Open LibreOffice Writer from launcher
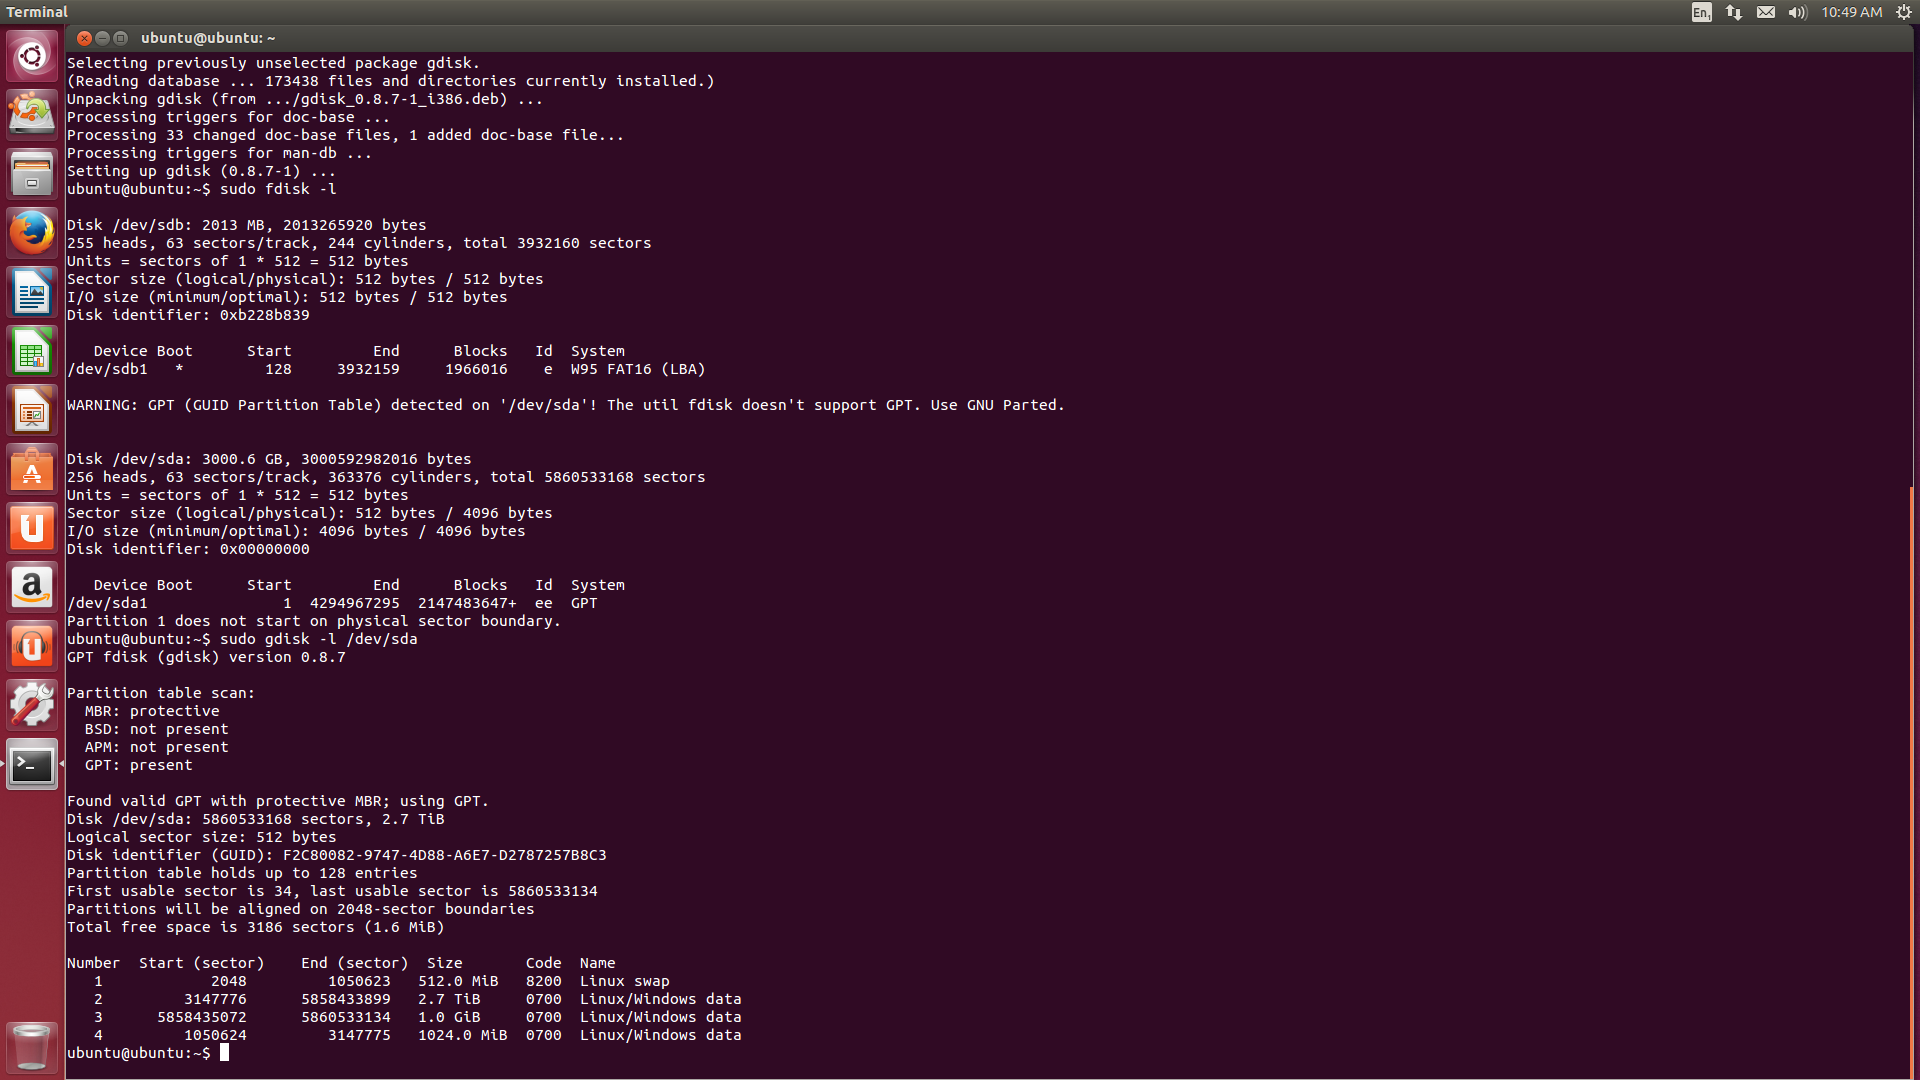The height and width of the screenshot is (1080, 1920). 32,292
